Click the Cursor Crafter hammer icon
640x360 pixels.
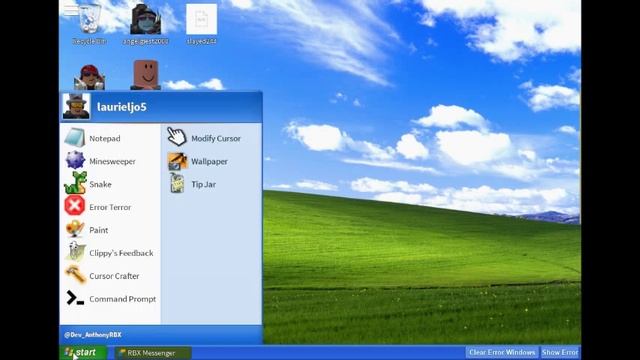pos(75,275)
